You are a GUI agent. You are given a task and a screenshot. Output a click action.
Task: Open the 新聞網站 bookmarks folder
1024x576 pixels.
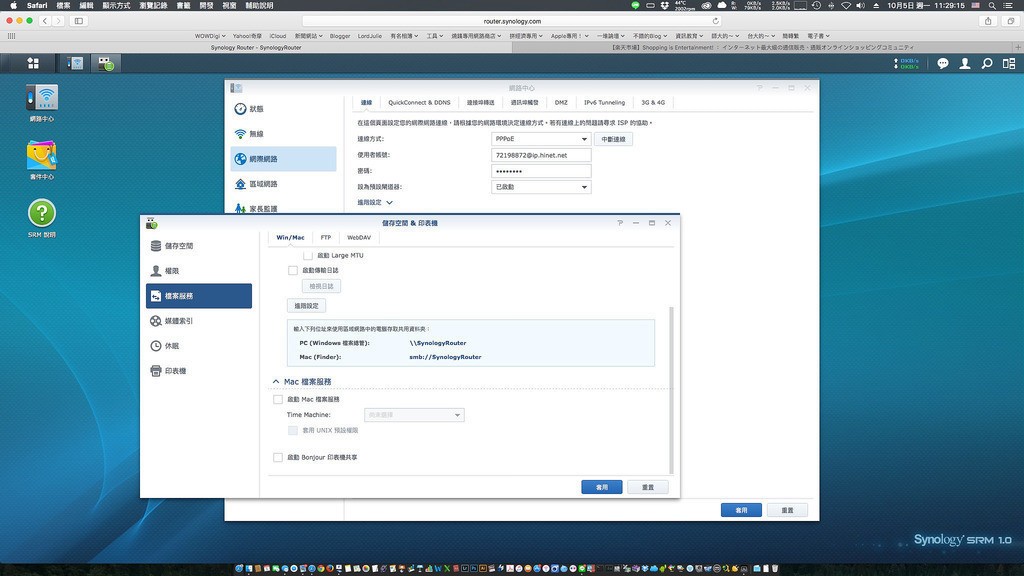308,36
